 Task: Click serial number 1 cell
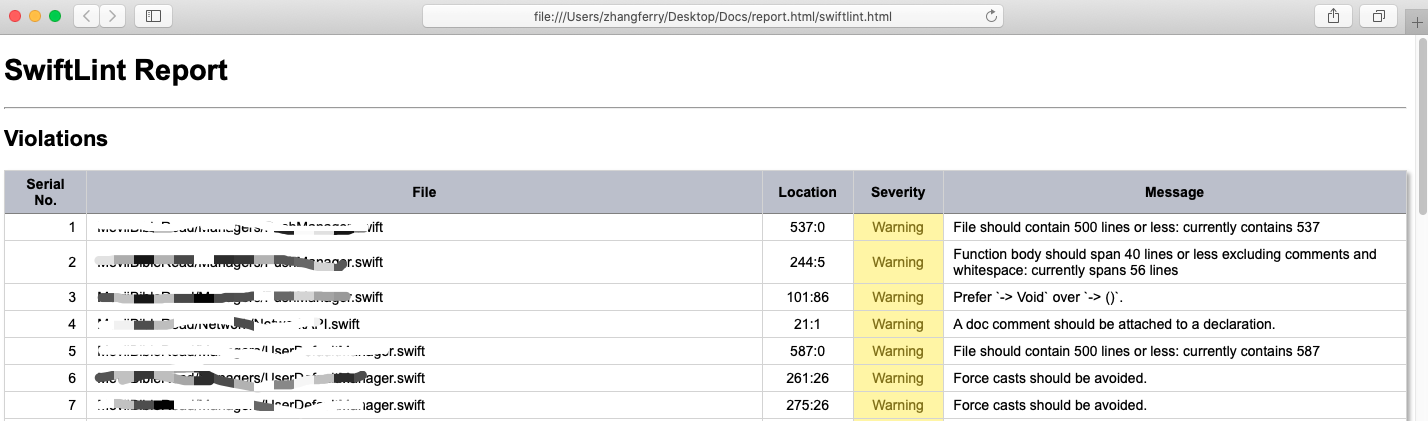(x=46, y=227)
